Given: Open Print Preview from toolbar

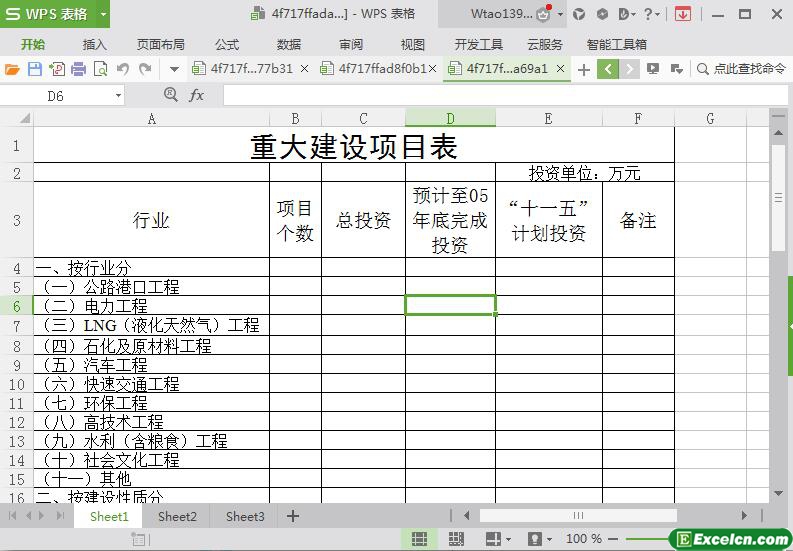Looking at the screenshot, I should coord(101,69).
